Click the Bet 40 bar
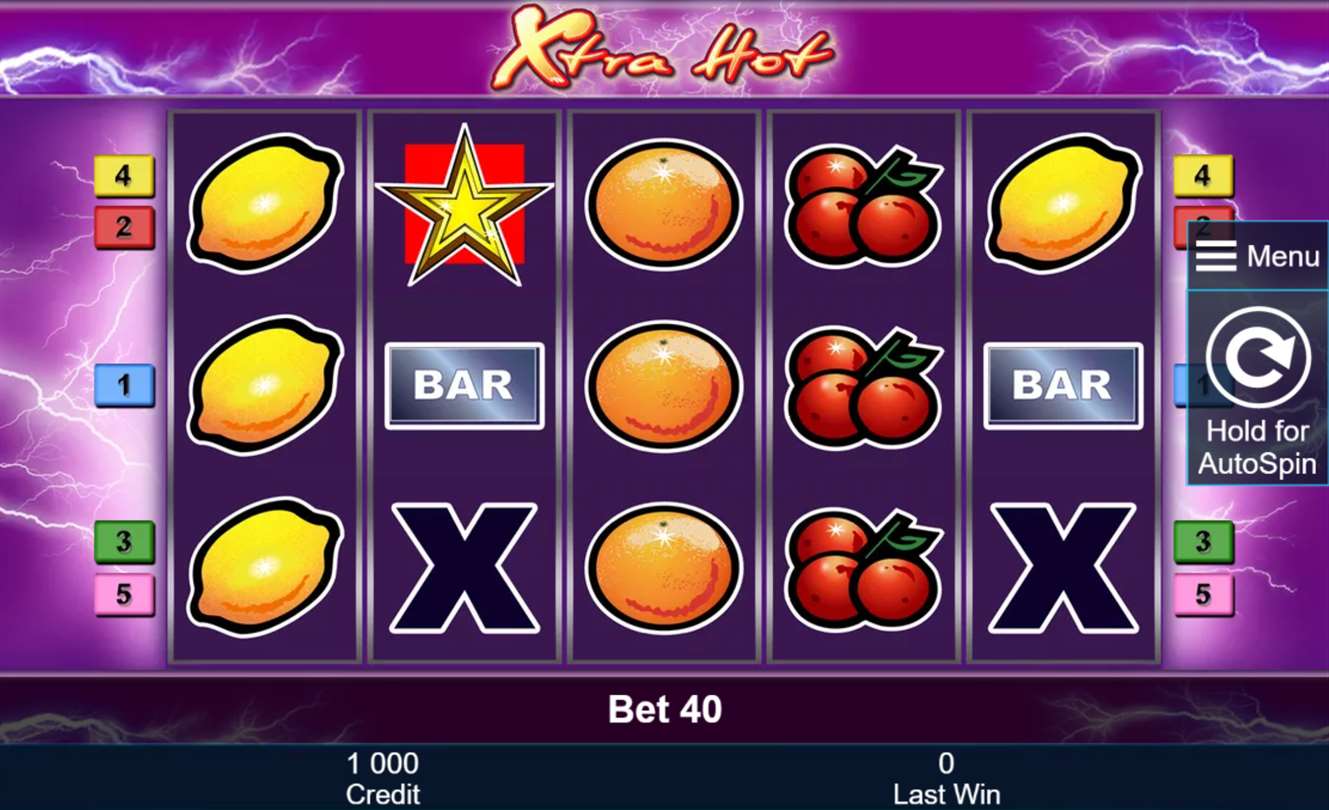Image resolution: width=1329 pixels, height=810 pixels. 664,709
